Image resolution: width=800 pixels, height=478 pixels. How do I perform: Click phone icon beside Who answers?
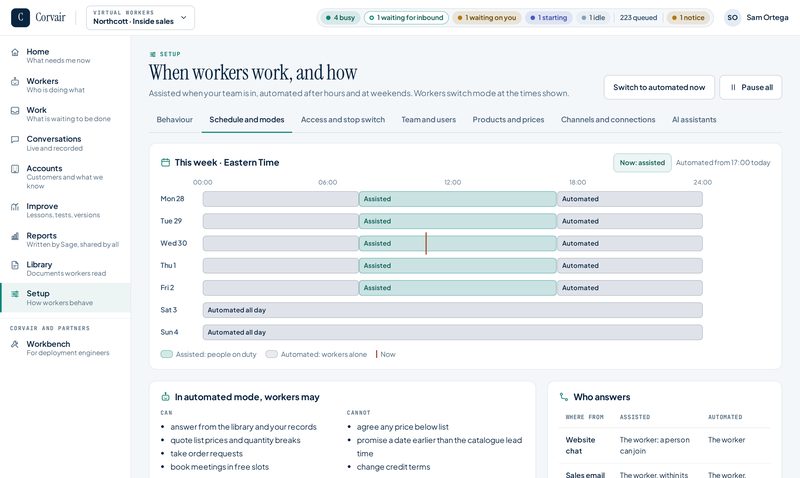(x=564, y=397)
